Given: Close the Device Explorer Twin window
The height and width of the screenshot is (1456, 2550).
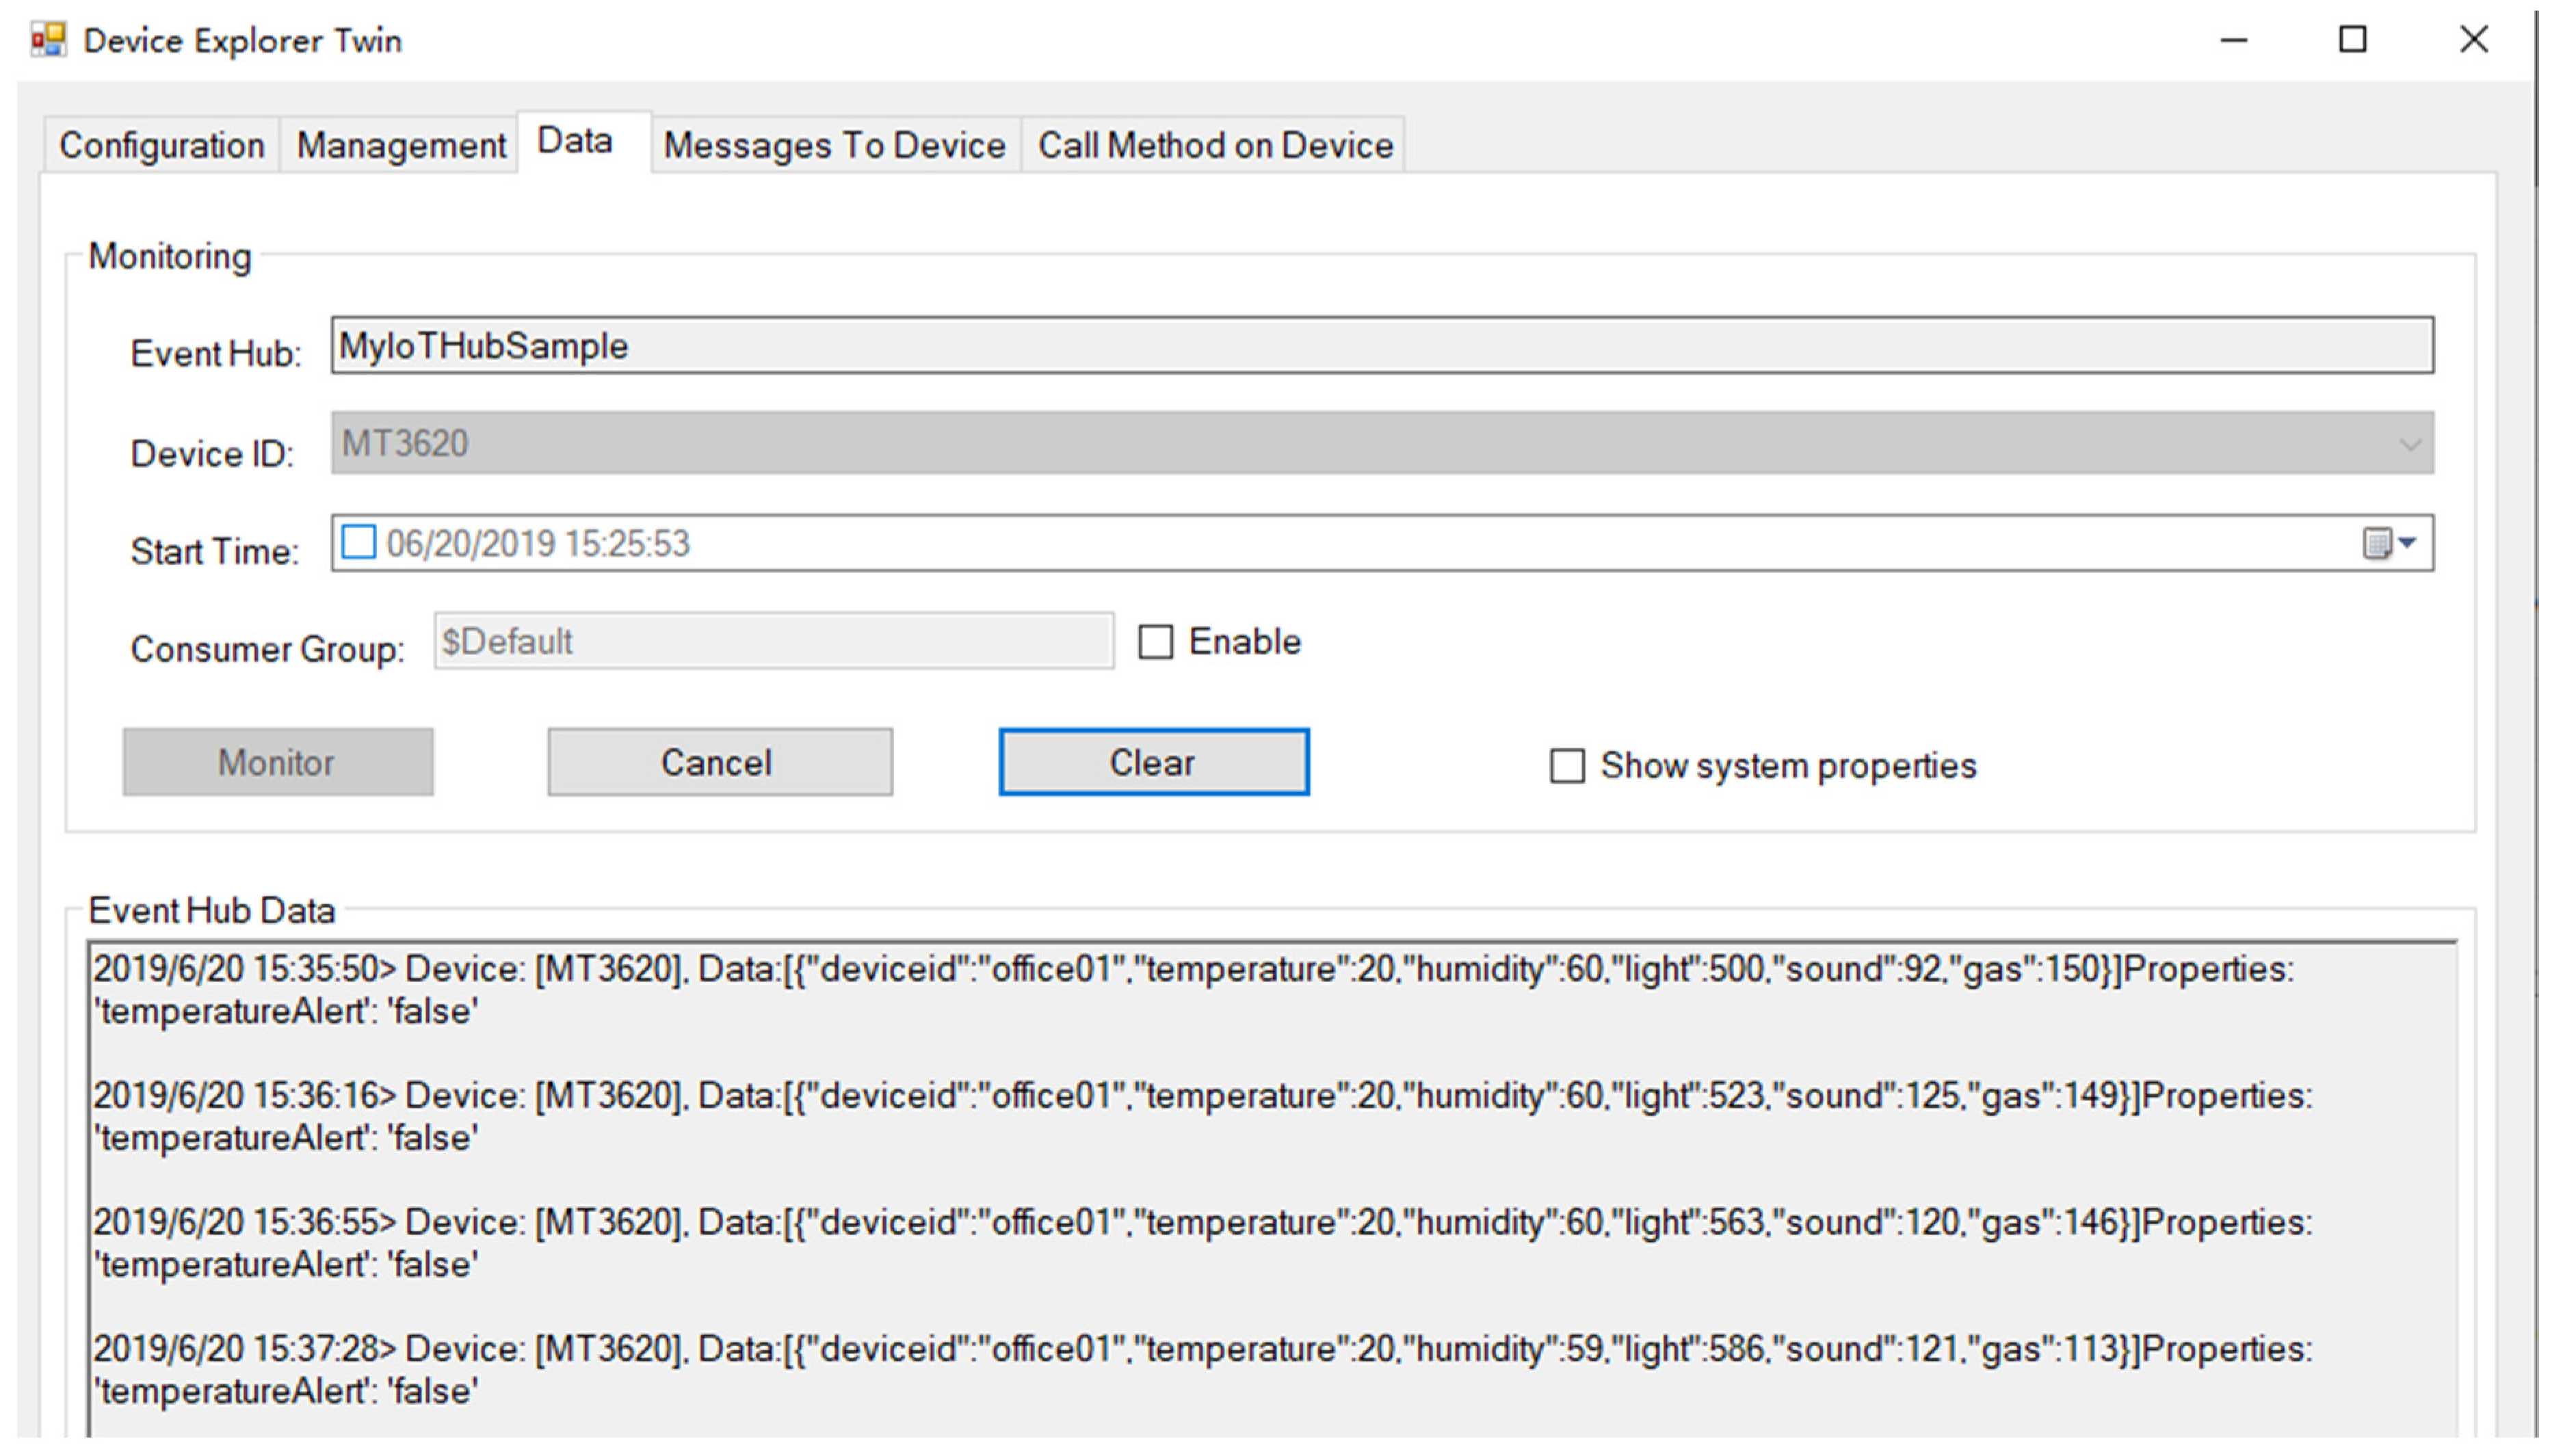Looking at the screenshot, I should pyautogui.click(x=2473, y=40).
